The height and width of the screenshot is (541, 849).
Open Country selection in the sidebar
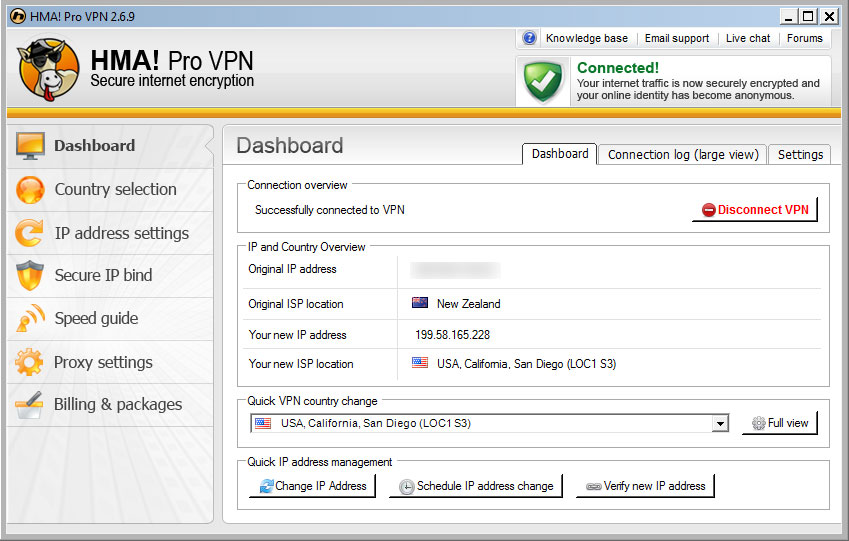coord(110,190)
